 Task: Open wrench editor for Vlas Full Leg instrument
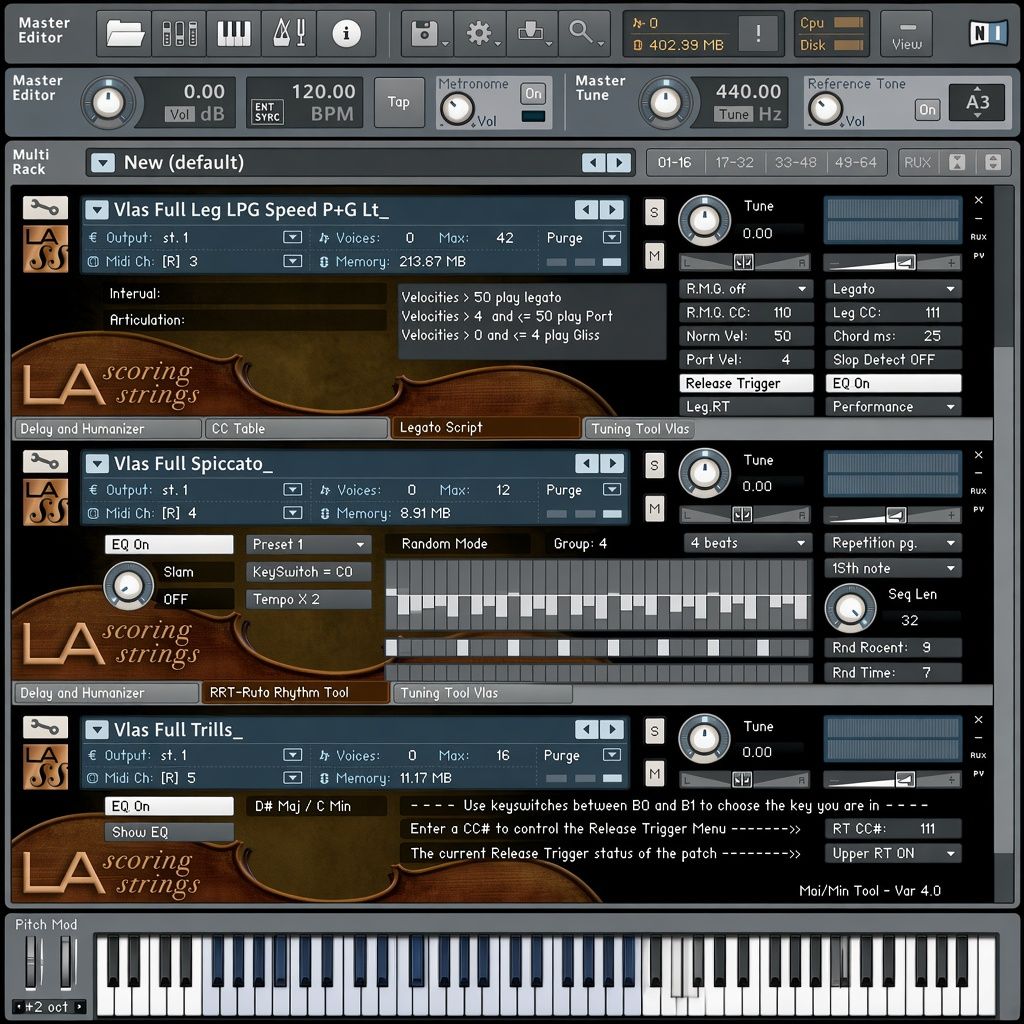pos(45,208)
